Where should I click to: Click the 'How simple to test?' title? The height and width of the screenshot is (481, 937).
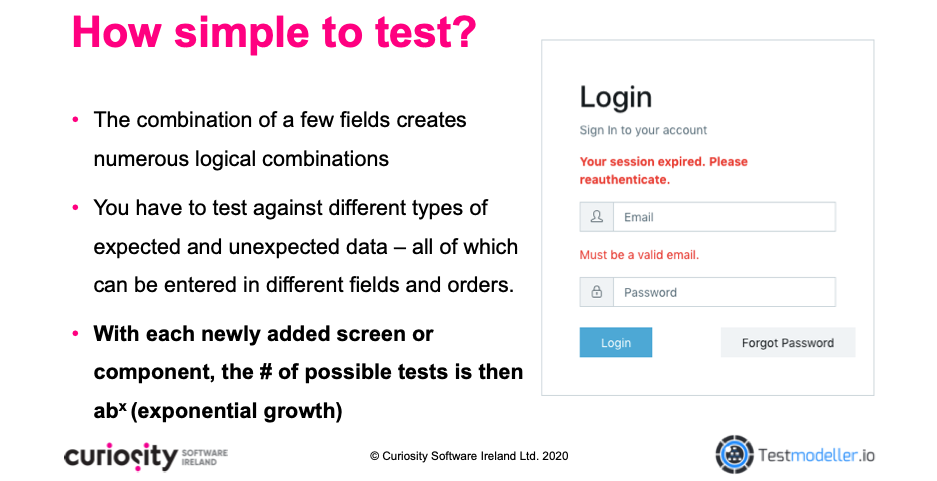[274, 31]
